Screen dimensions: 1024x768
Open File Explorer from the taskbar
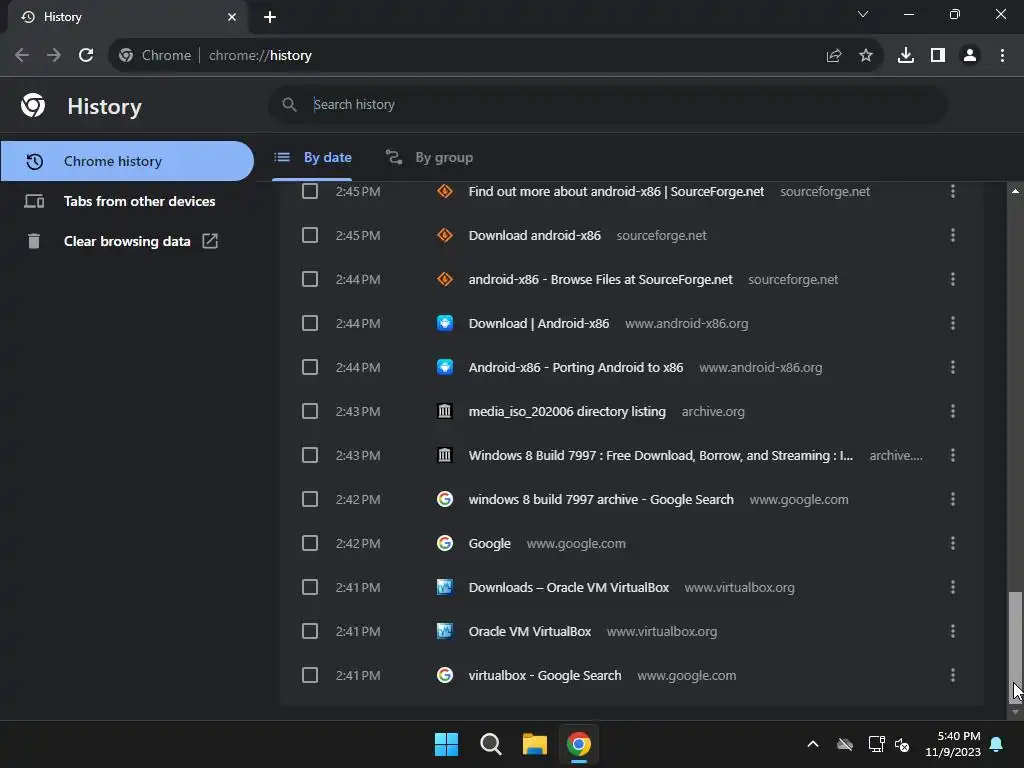pos(534,744)
